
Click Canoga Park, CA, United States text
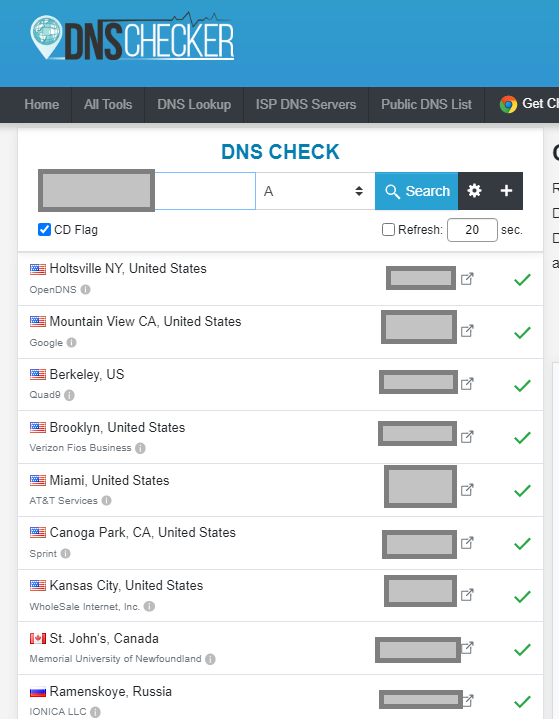[143, 532]
